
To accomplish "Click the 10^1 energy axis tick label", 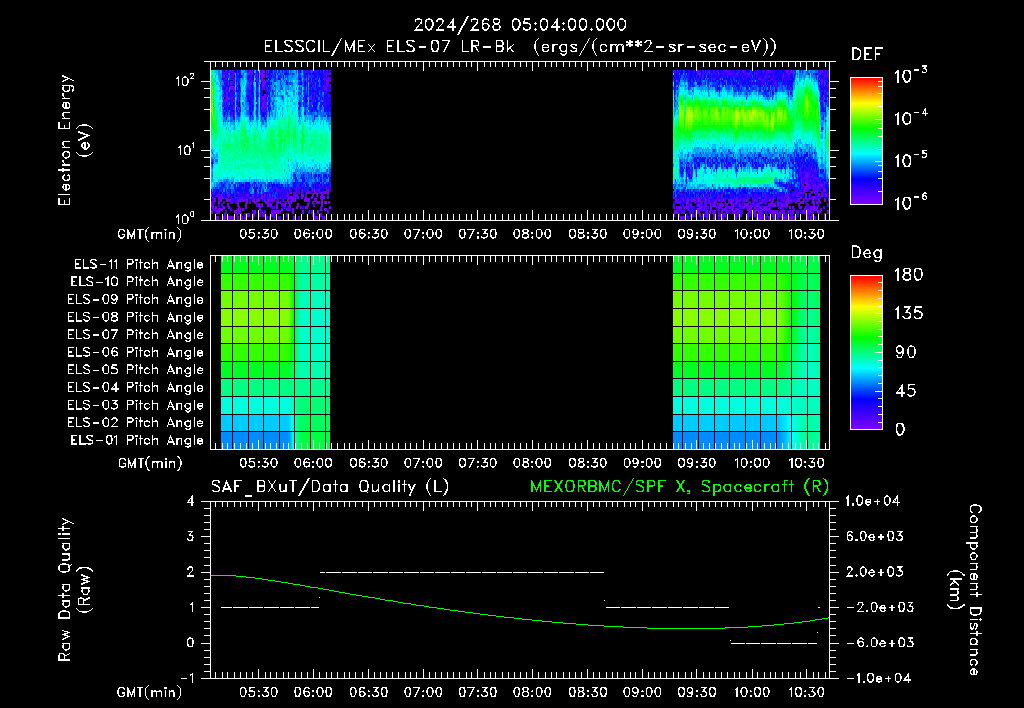I will pyautogui.click(x=185, y=150).
